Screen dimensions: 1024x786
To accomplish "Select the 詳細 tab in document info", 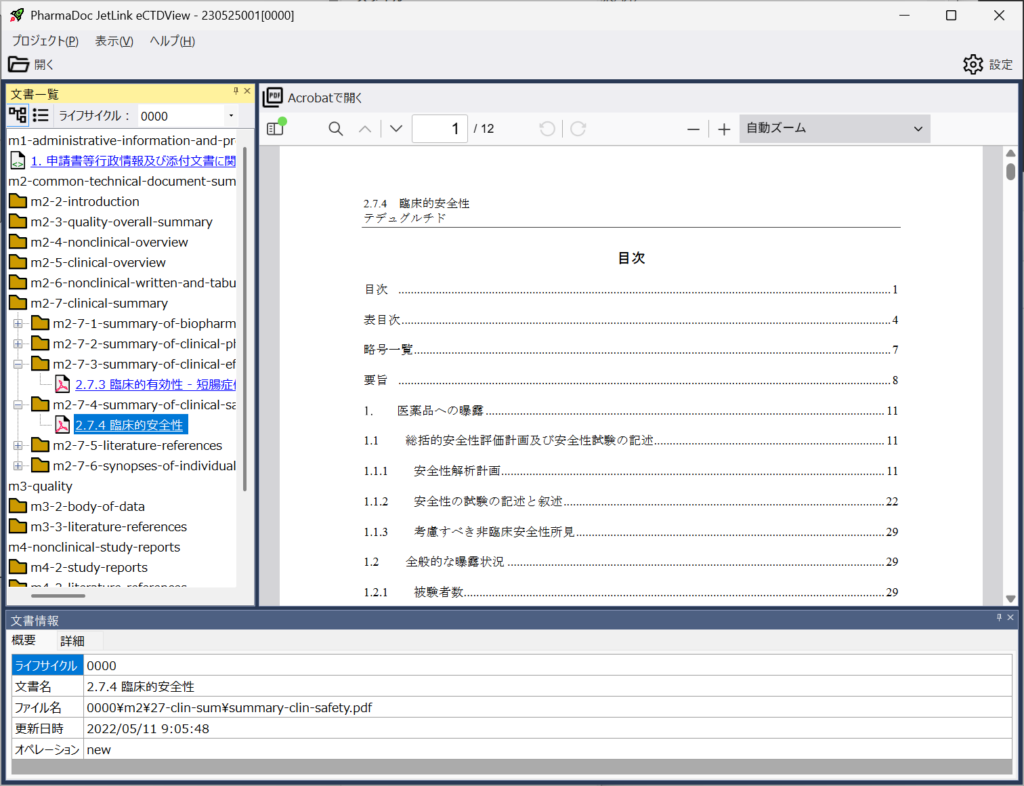I will tap(72, 641).
